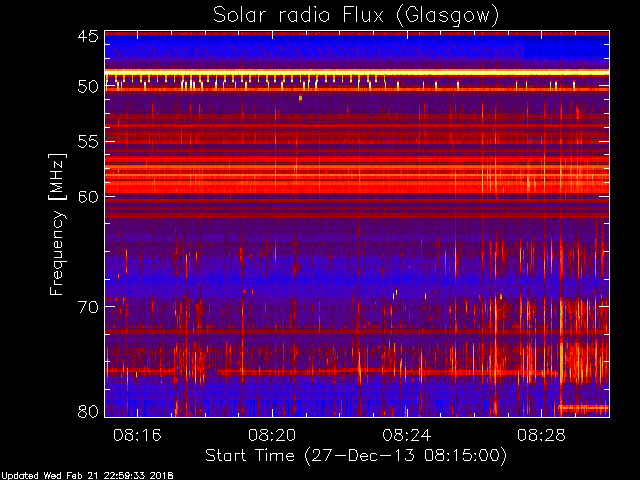Click the 70 frequency tick label
The height and width of the screenshot is (480, 640).
pyautogui.click(x=88, y=307)
